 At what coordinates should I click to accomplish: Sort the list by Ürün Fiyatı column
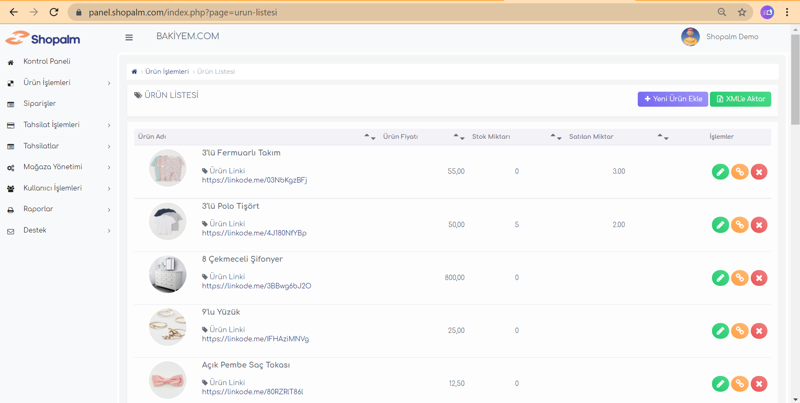pos(458,137)
